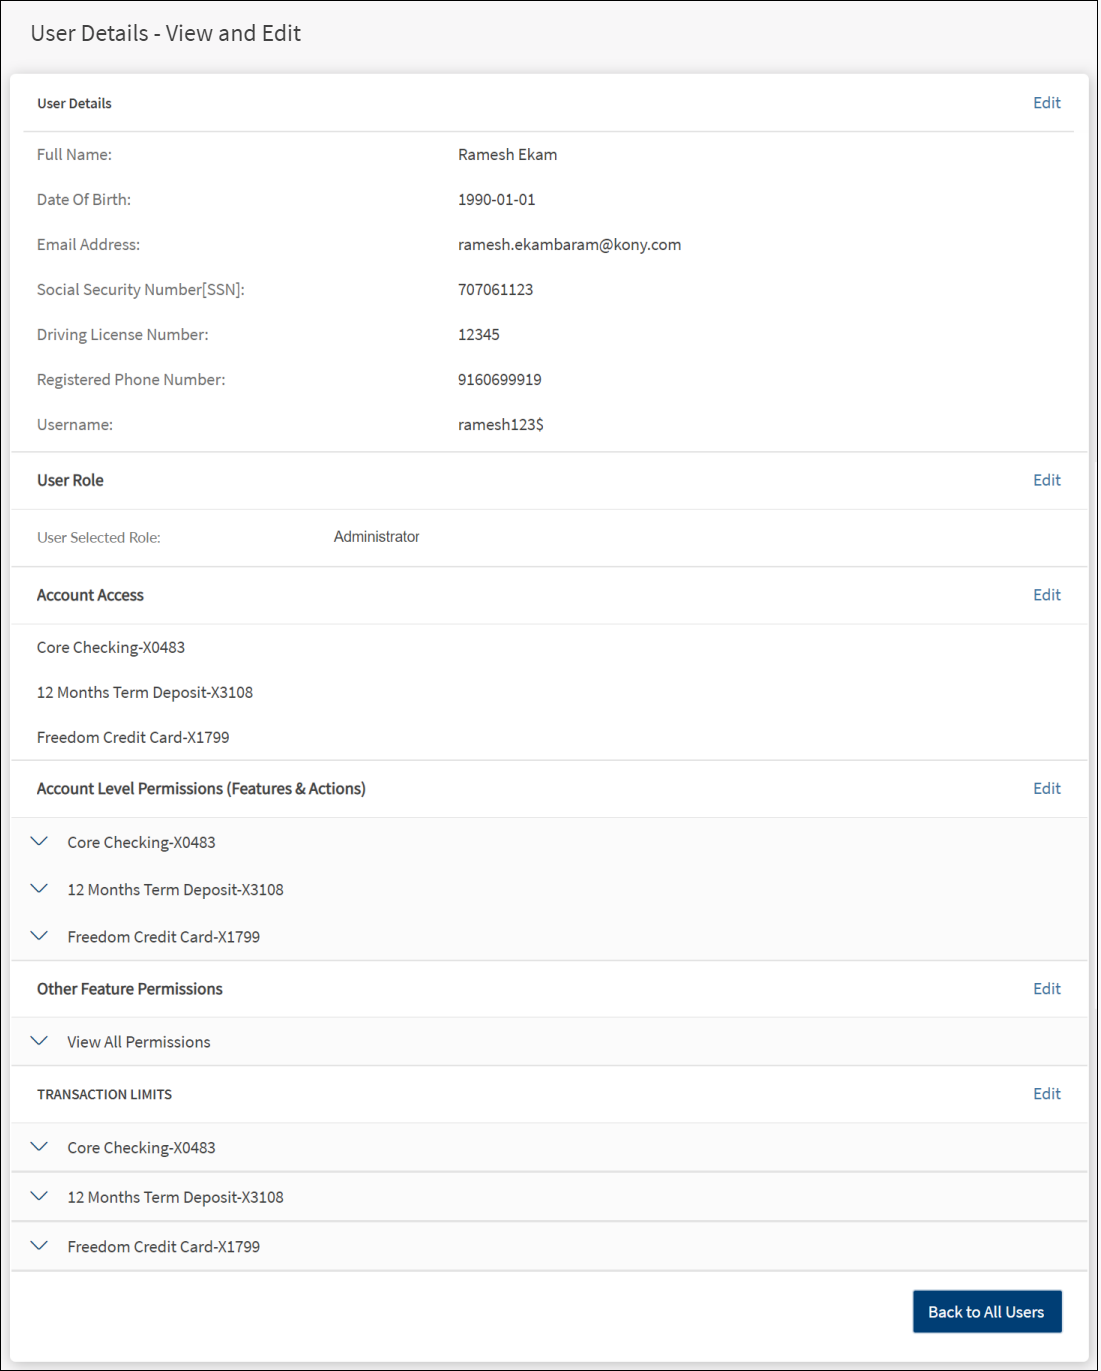Click Freedom Credit Card-X1799 in Account Access
The height and width of the screenshot is (1371, 1101).
(133, 738)
